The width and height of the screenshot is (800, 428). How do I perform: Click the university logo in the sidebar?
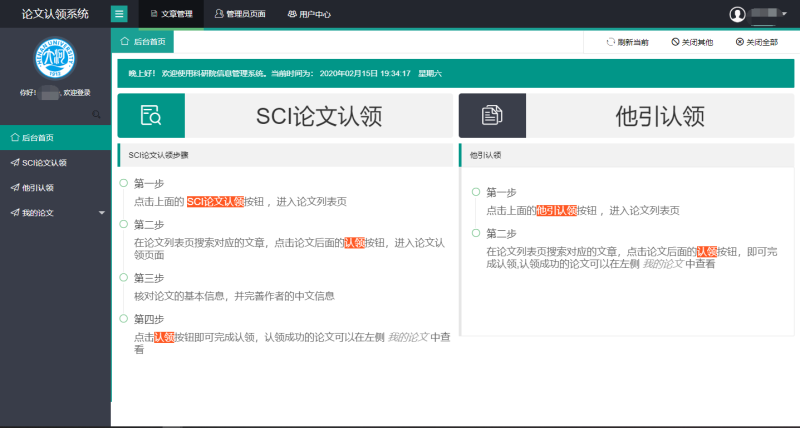pos(55,58)
